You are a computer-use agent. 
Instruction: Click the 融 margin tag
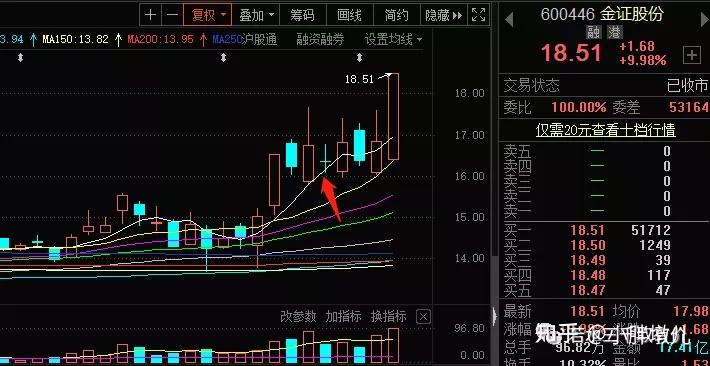(595, 32)
